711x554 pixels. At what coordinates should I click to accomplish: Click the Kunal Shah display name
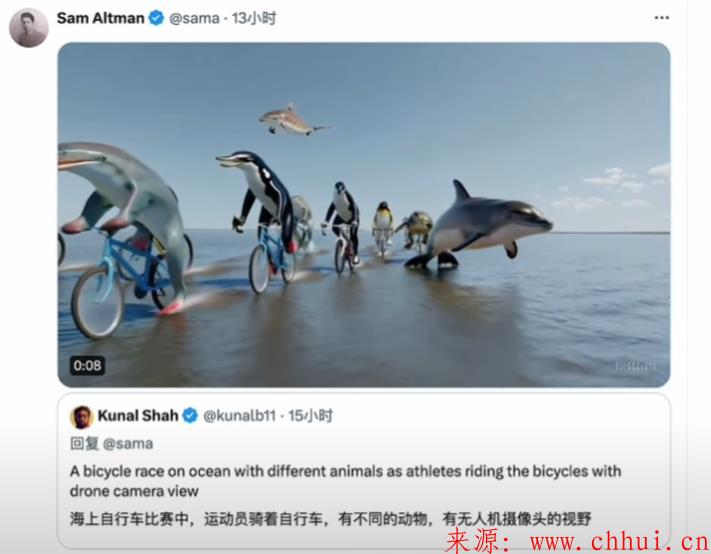138,415
